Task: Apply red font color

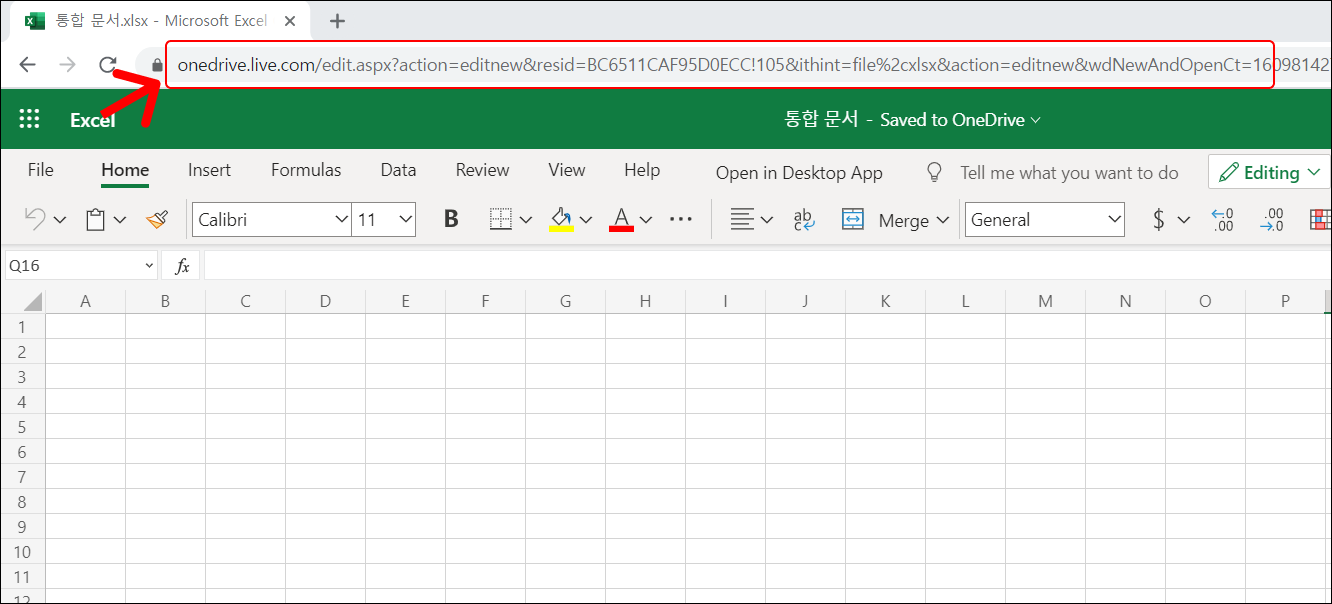Action: 621,220
